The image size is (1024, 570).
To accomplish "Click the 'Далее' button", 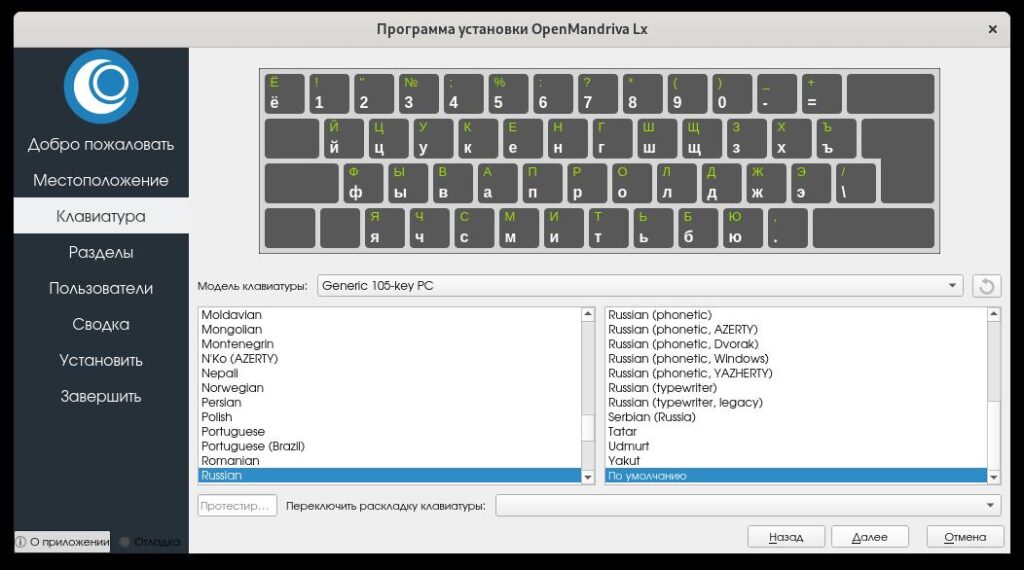I will pyautogui.click(x=870, y=537).
